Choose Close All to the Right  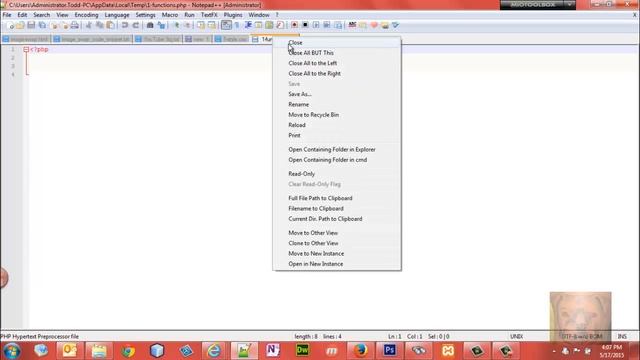click(337, 73)
